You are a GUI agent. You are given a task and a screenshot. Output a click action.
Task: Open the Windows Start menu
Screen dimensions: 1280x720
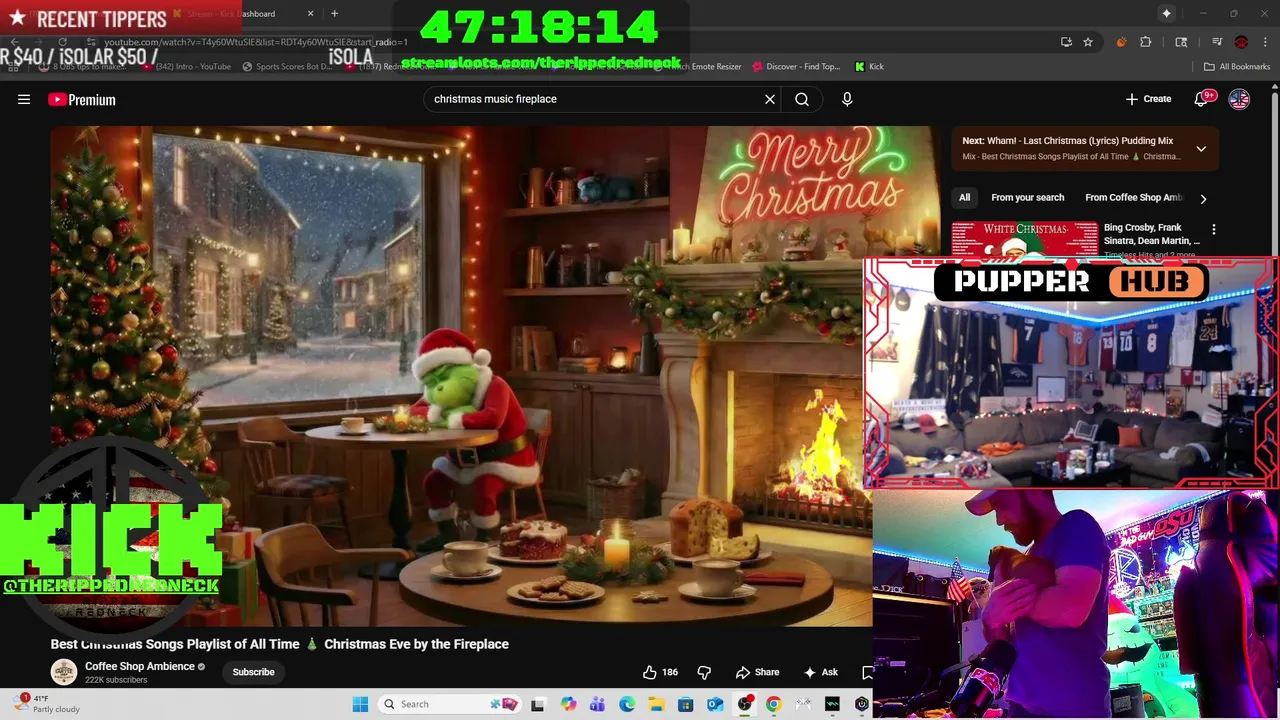(x=360, y=704)
